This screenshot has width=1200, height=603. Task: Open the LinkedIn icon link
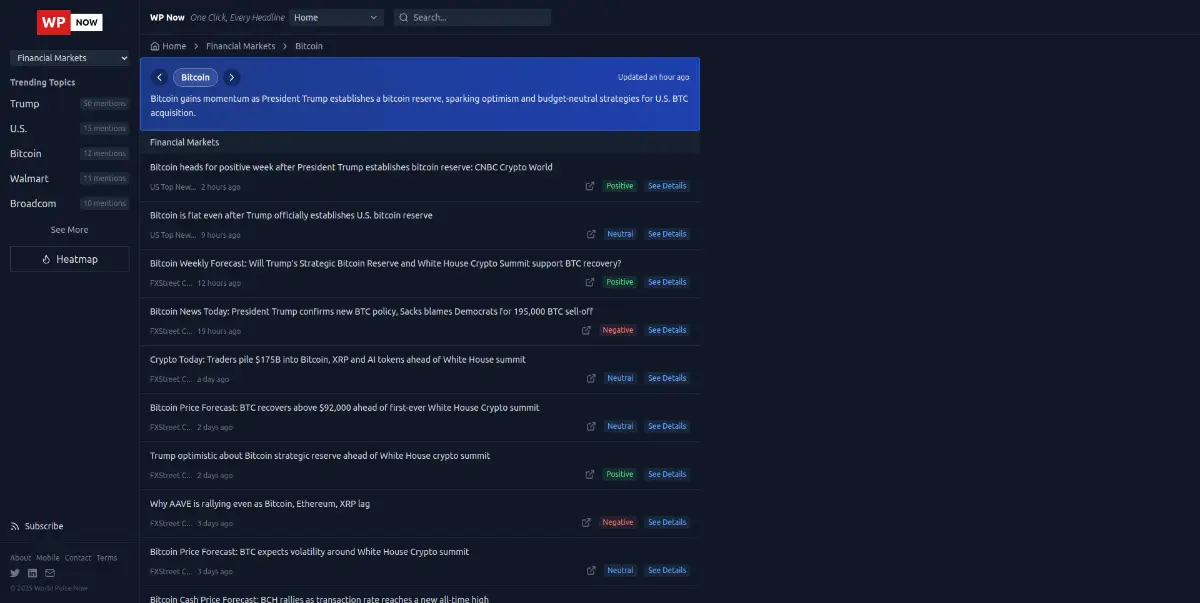point(32,573)
